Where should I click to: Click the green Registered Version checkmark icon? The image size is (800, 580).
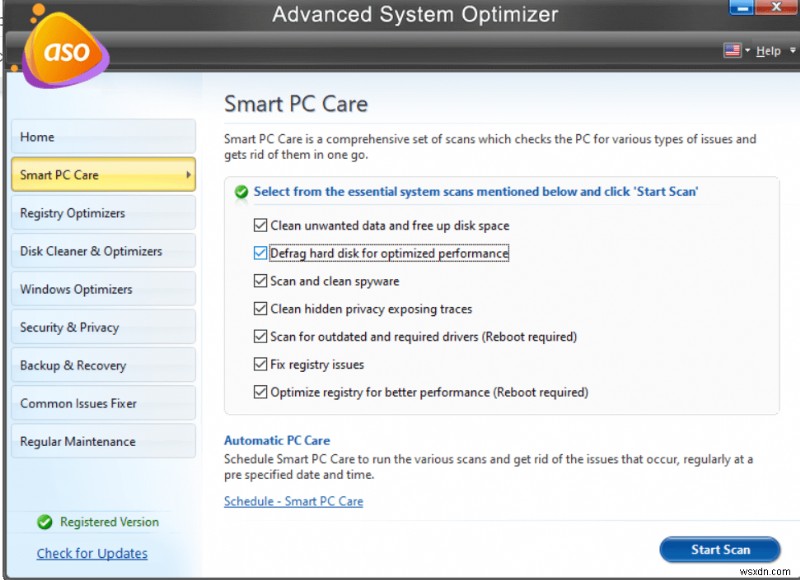coord(45,522)
